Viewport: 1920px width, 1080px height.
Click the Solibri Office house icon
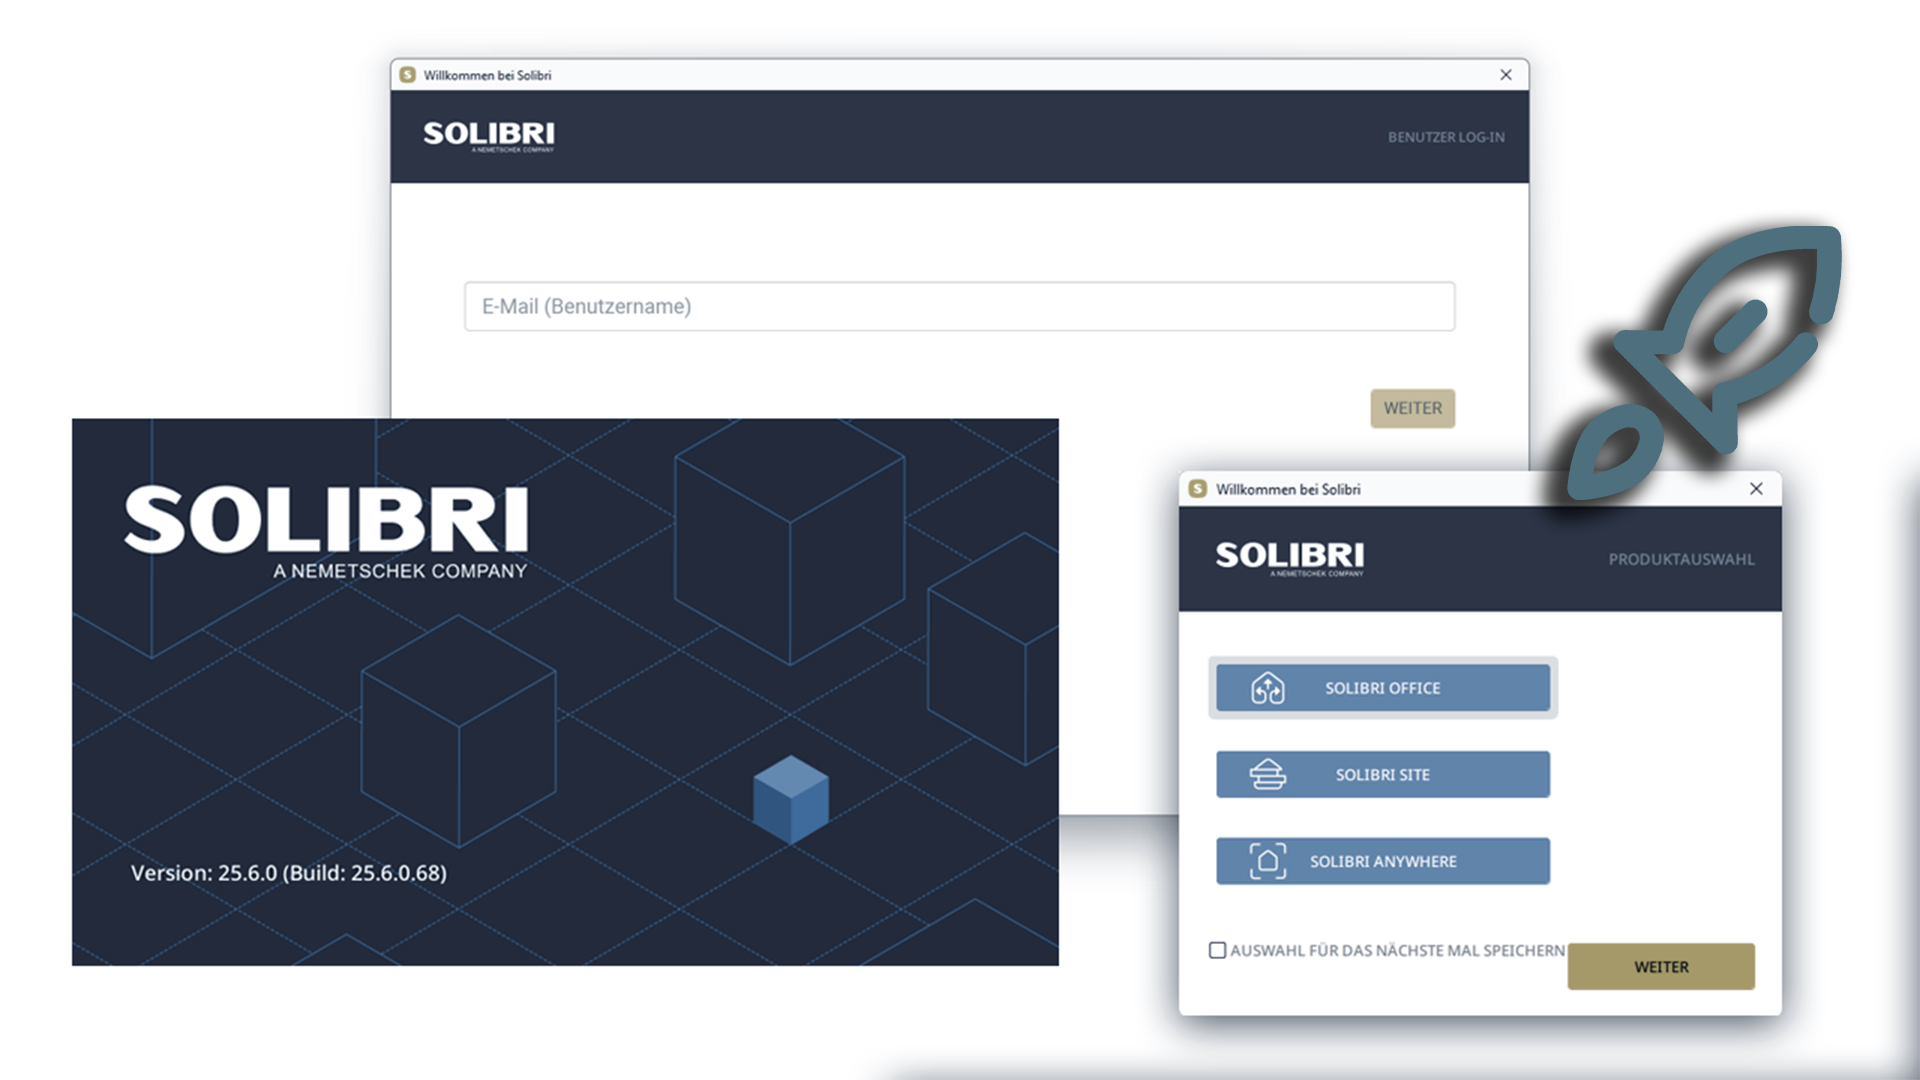tap(1268, 688)
